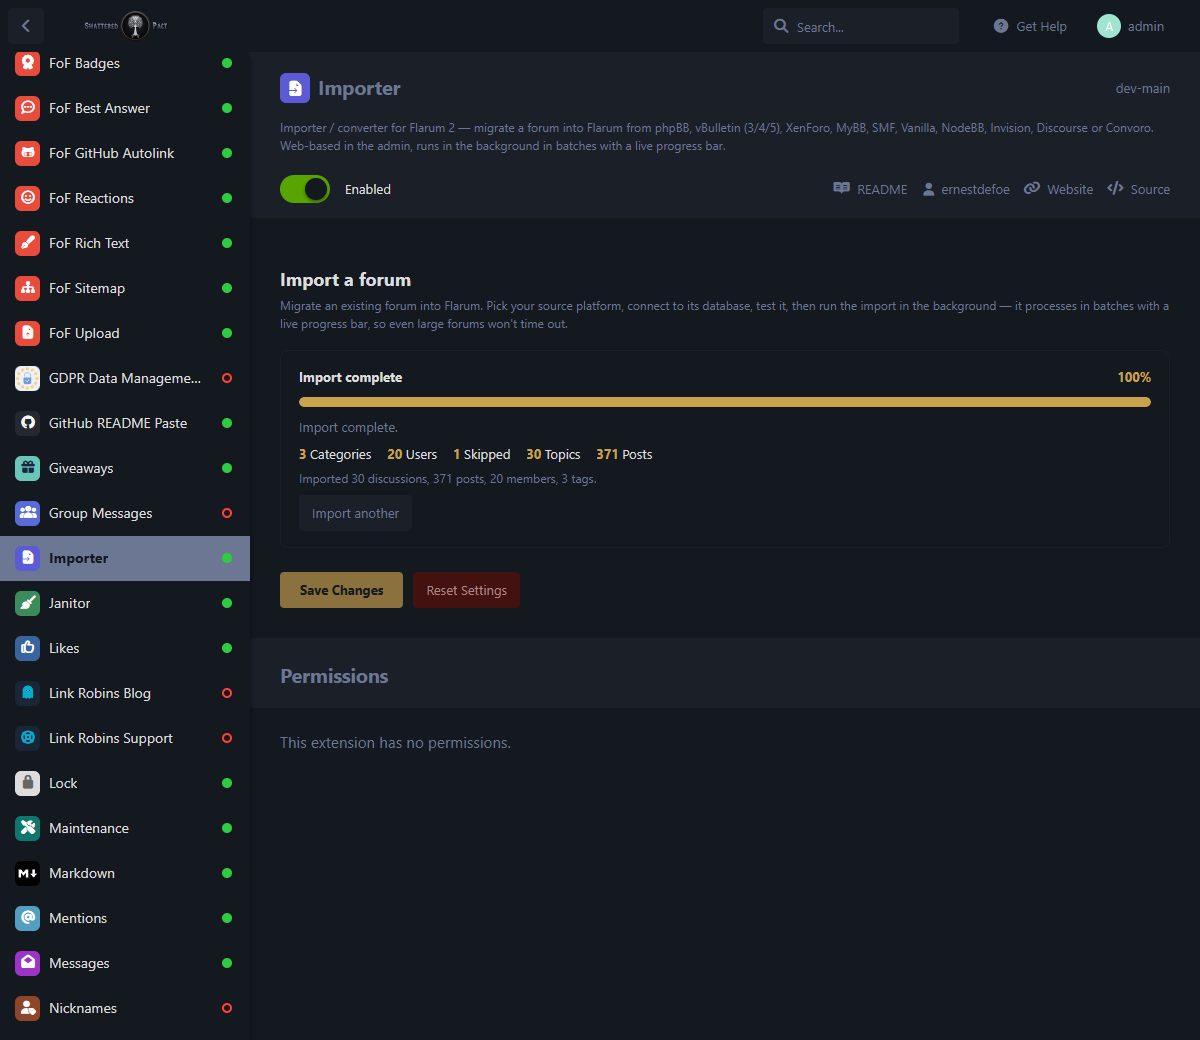Screen dimensions: 1200x1040
Task: Click the '1 Skipped' import statistic
Action: [x=482, y=454]
